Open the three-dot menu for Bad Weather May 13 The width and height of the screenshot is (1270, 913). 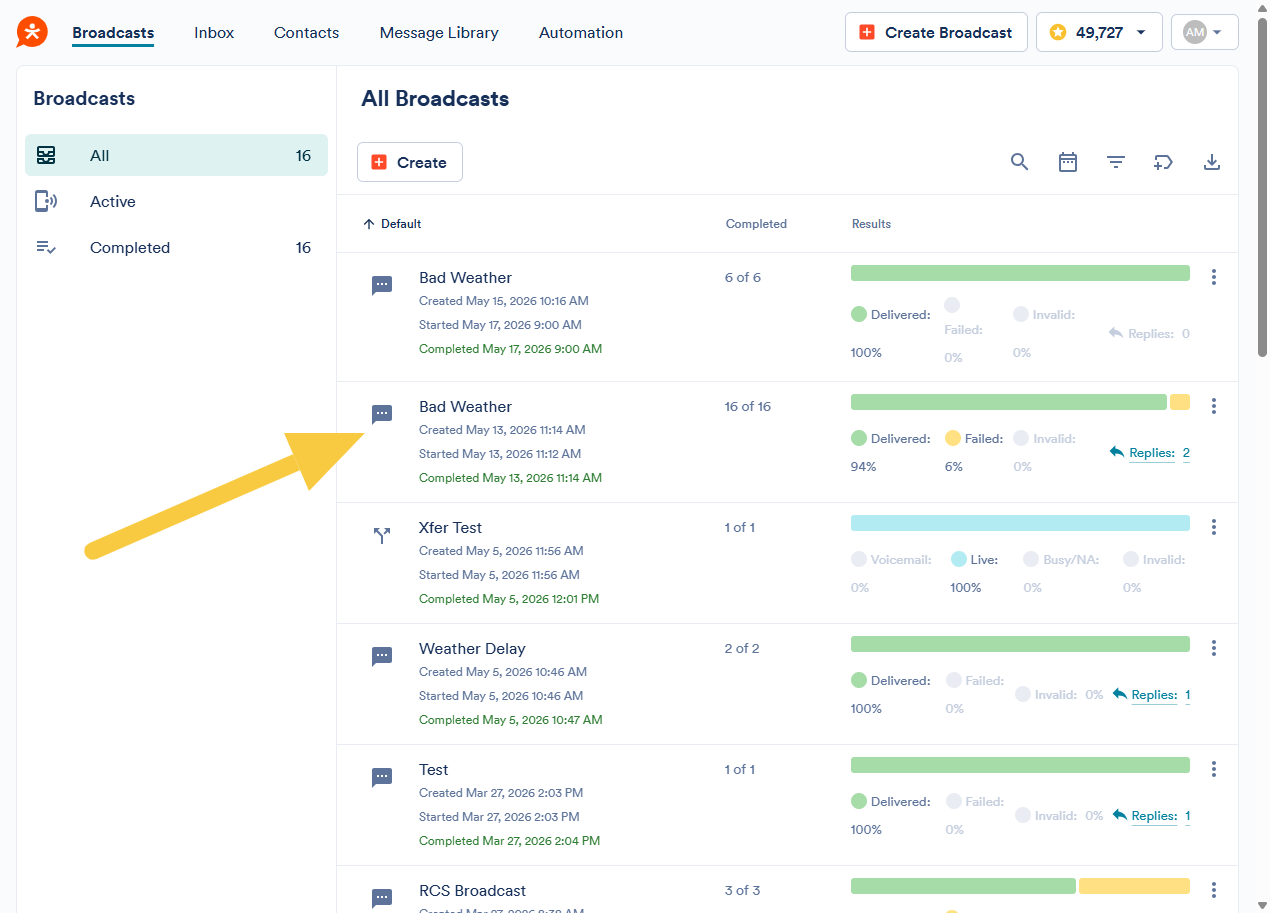pos(1214,406)
